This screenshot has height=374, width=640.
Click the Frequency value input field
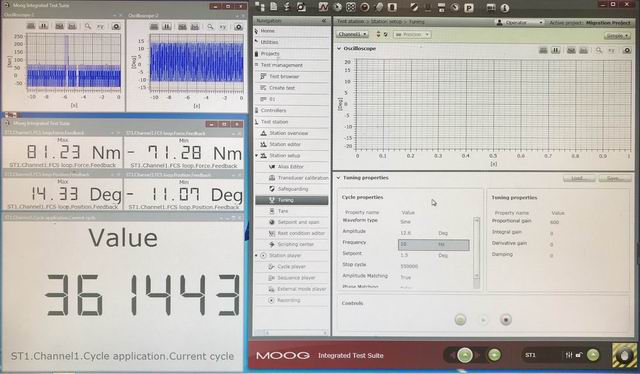[x=433, y=245]
